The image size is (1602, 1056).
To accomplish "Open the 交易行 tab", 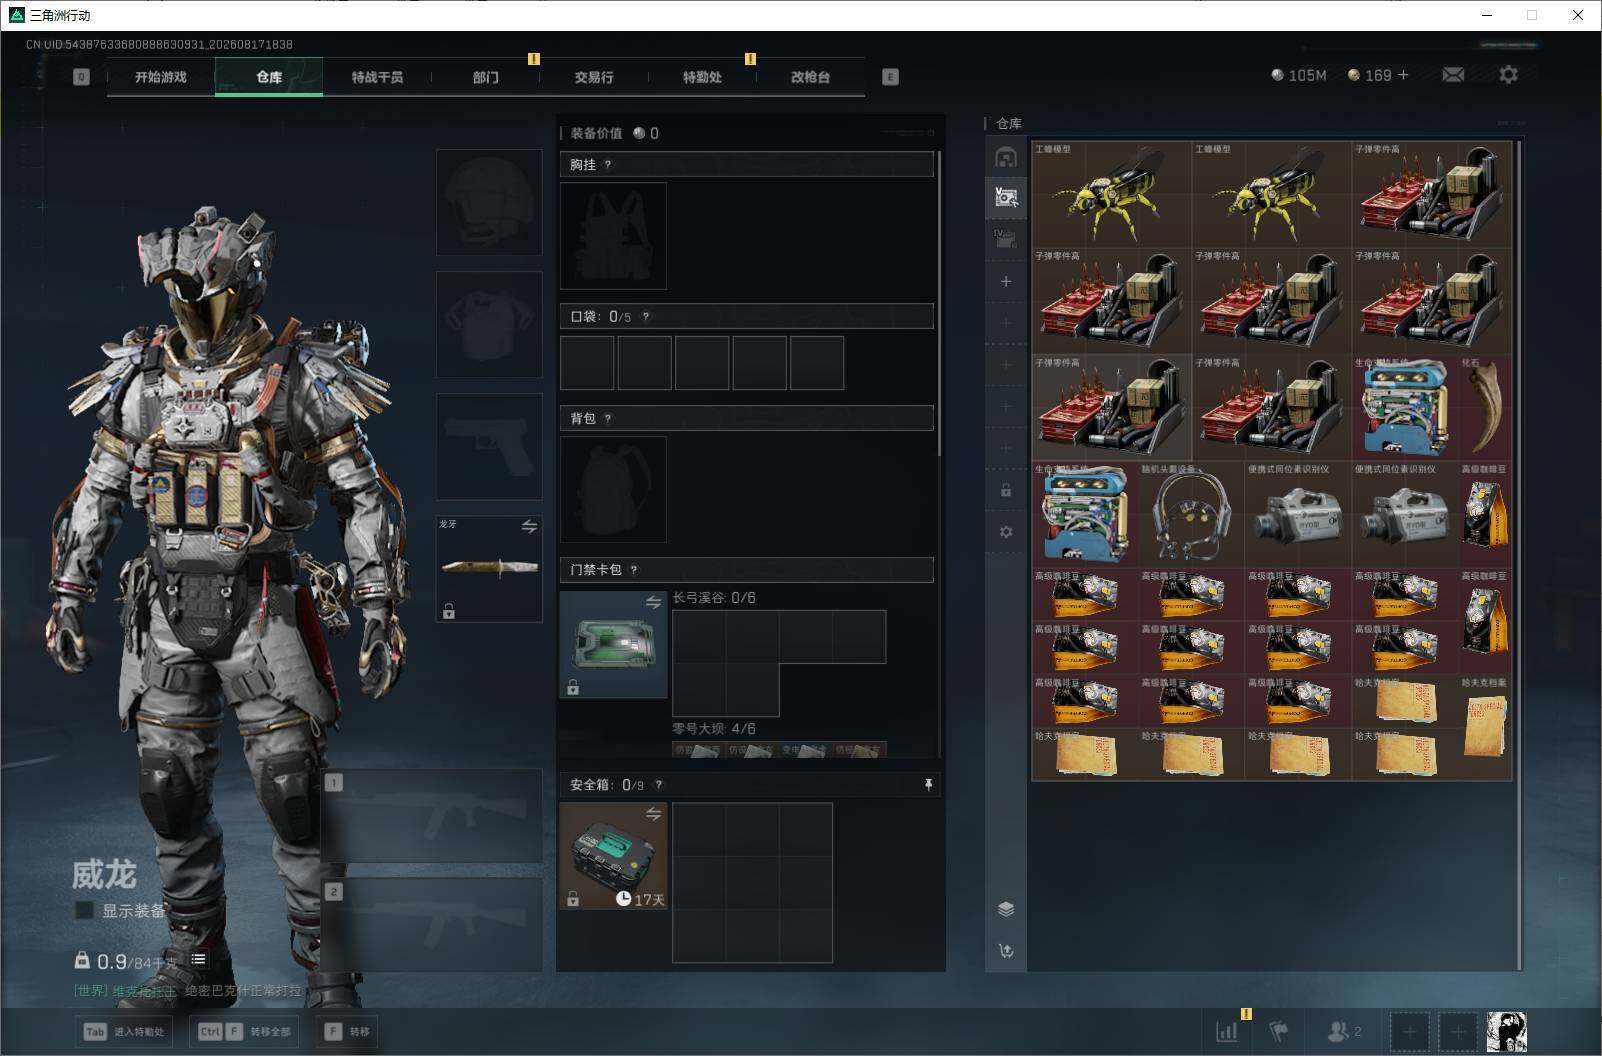I will pyautogui.click(x=594, y=77).
